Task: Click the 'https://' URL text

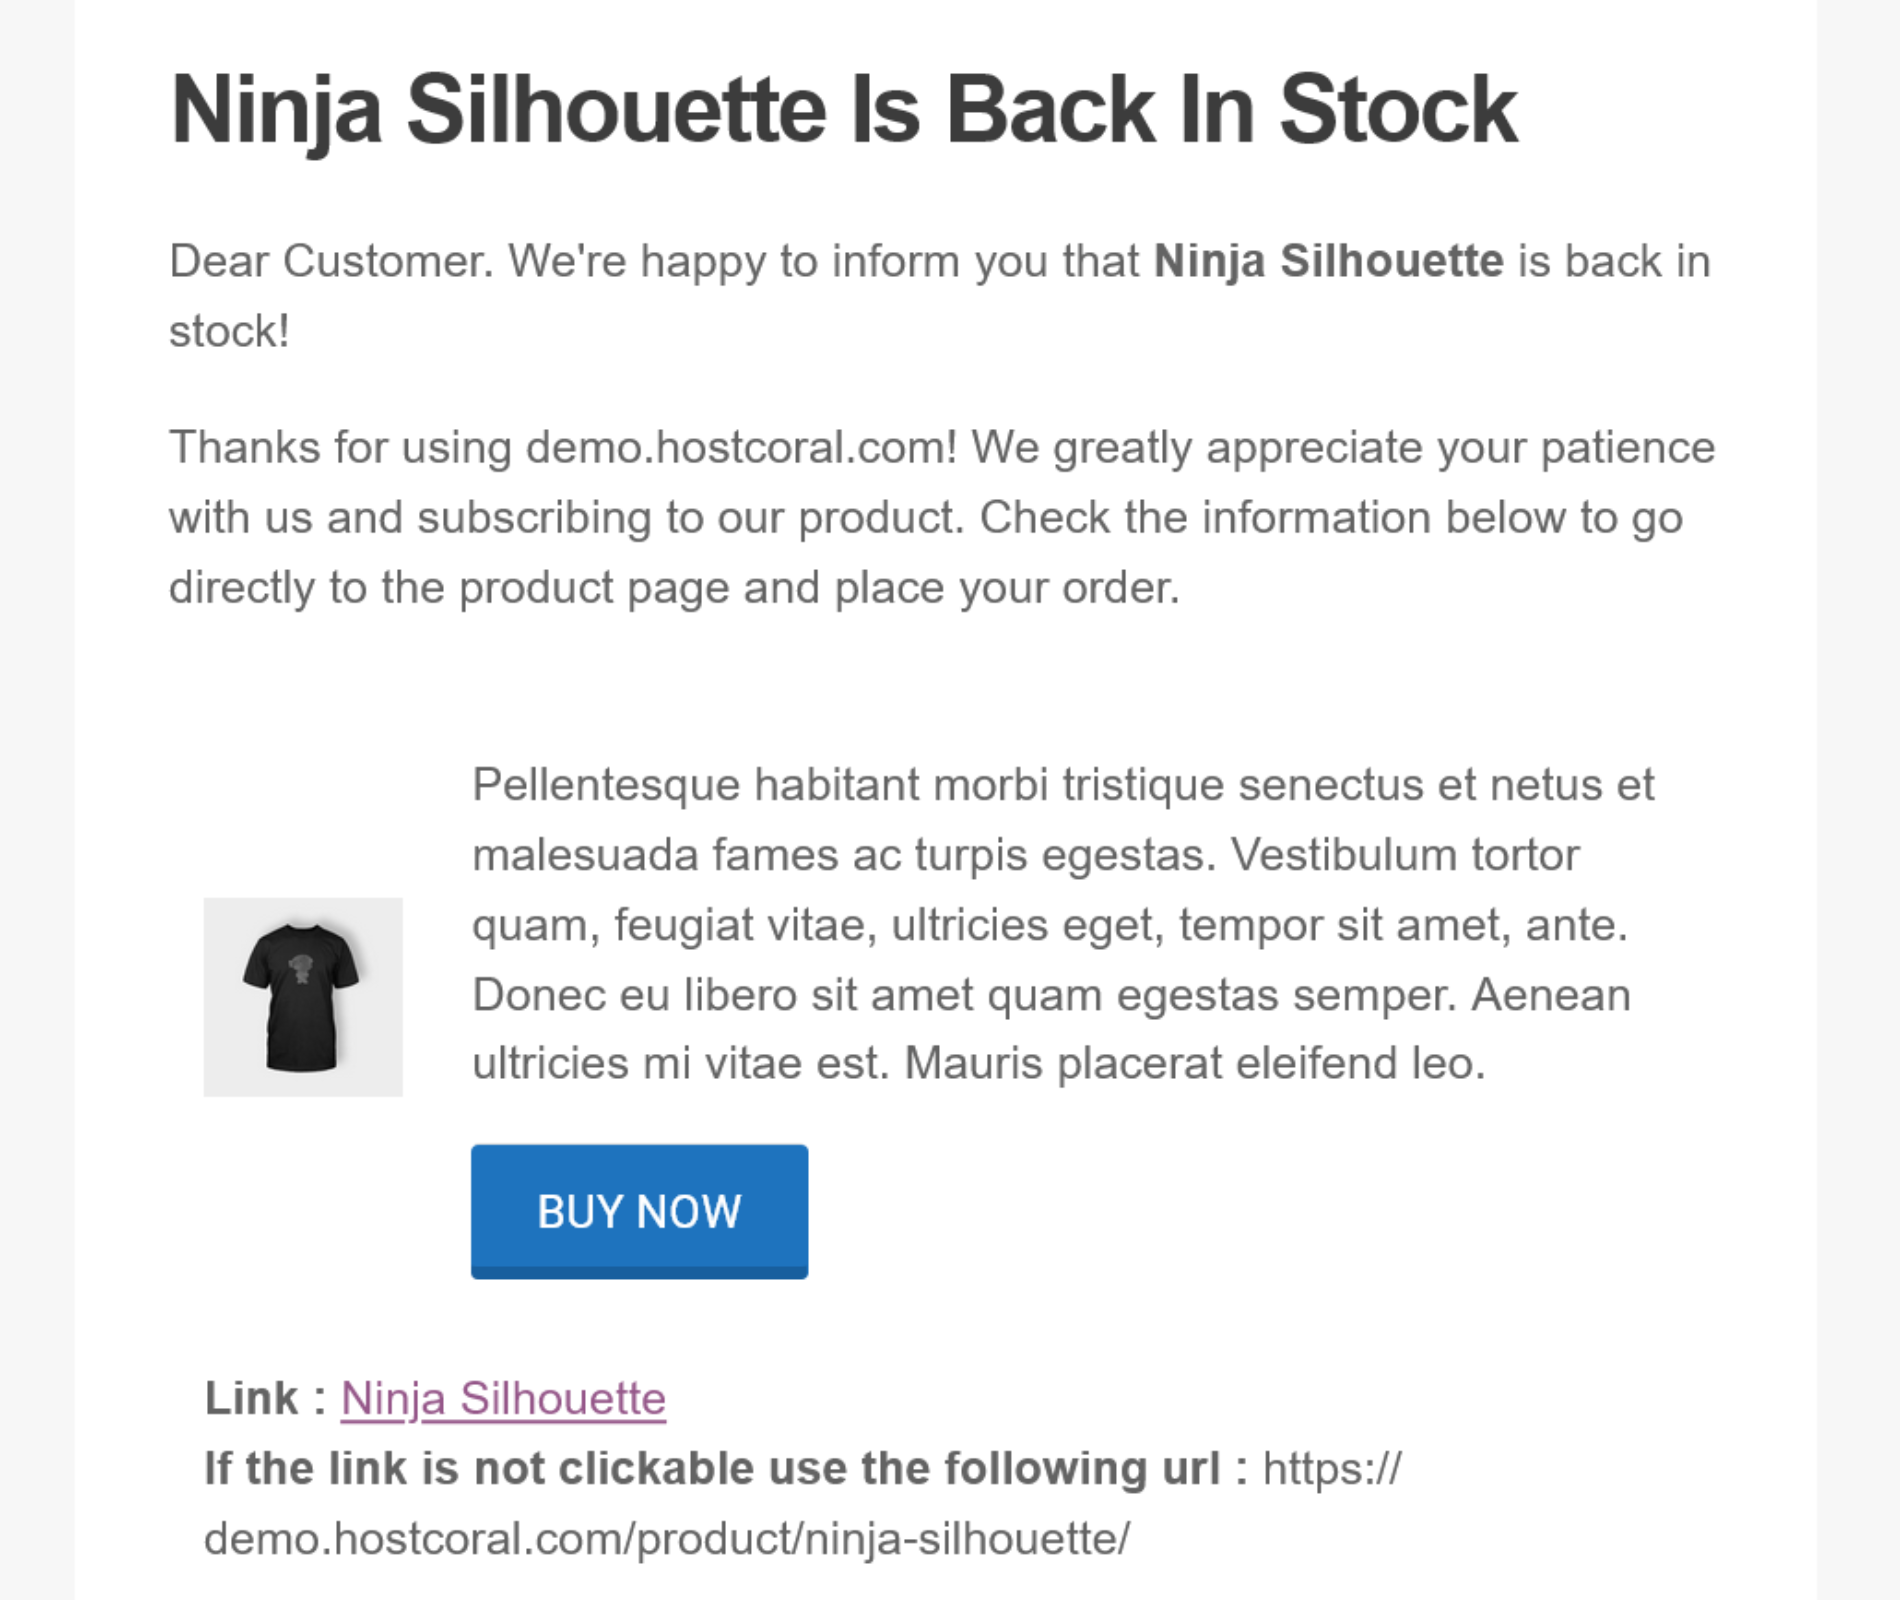Action: click(x=1331, y=1469)
